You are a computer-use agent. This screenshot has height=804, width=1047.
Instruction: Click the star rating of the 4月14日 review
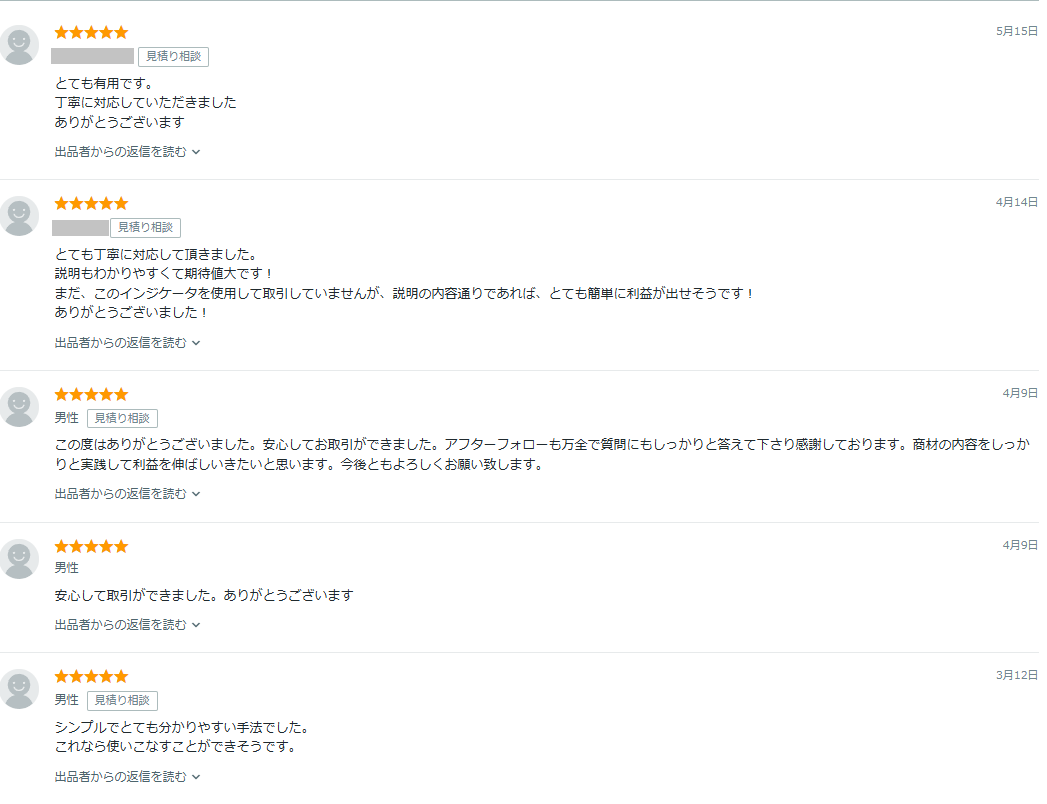[x=91, y=203]
